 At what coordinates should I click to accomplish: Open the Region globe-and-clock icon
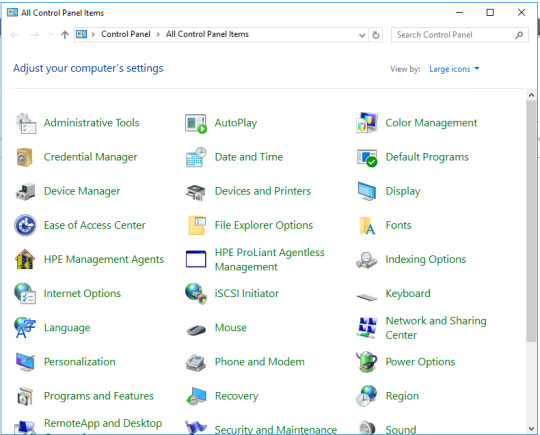366,396
